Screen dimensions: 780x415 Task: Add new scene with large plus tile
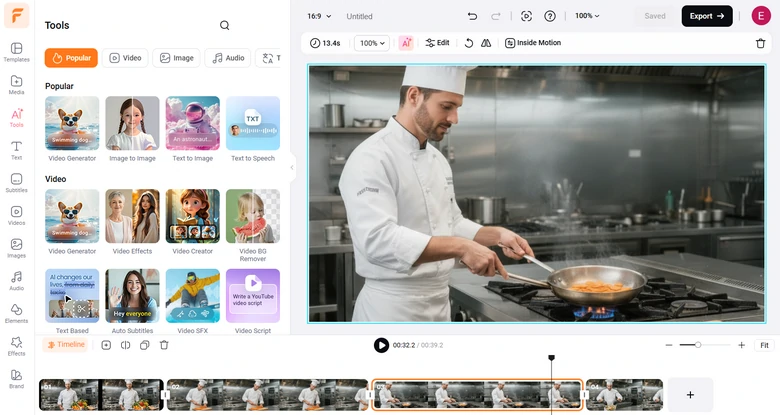coord(690,395)
